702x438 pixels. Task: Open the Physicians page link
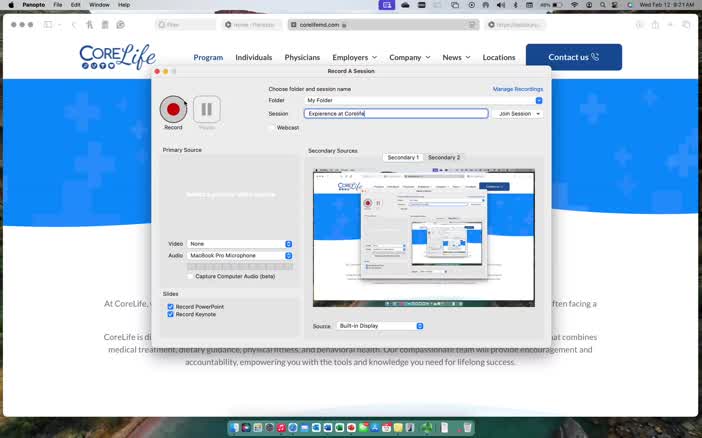302,57
